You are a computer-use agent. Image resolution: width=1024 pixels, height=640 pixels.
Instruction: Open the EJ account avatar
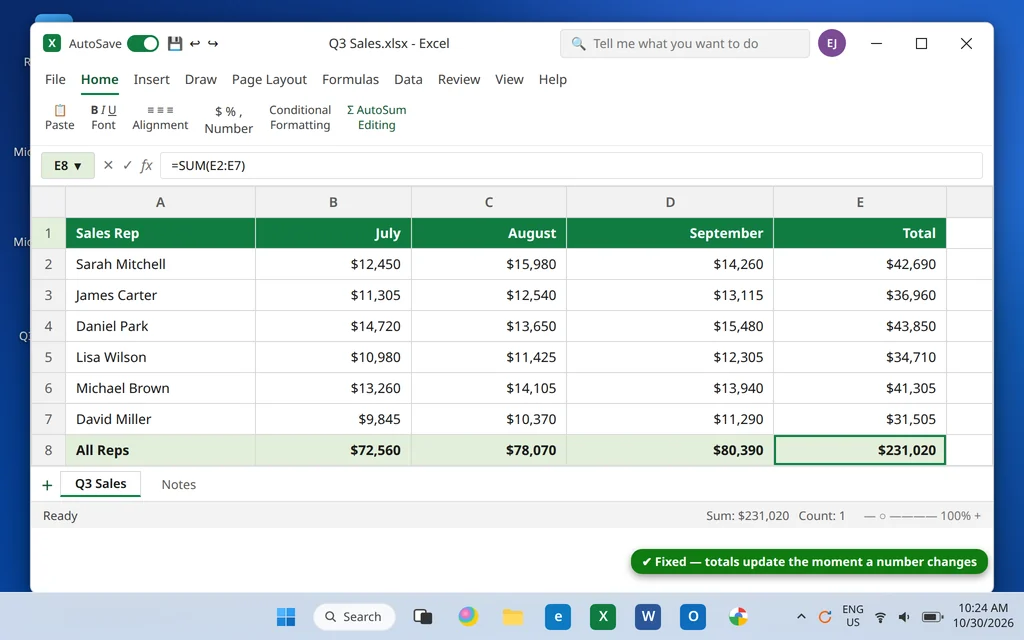(x=831, y=43)
